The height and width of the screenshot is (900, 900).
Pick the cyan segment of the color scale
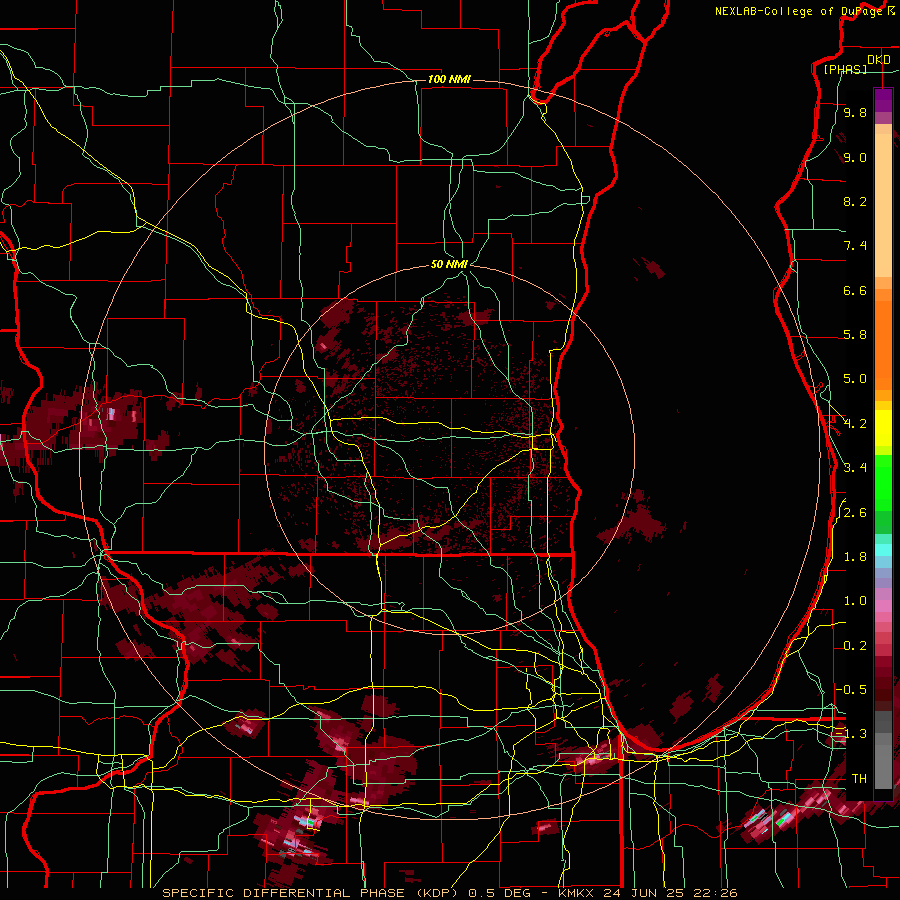point(883,550)
